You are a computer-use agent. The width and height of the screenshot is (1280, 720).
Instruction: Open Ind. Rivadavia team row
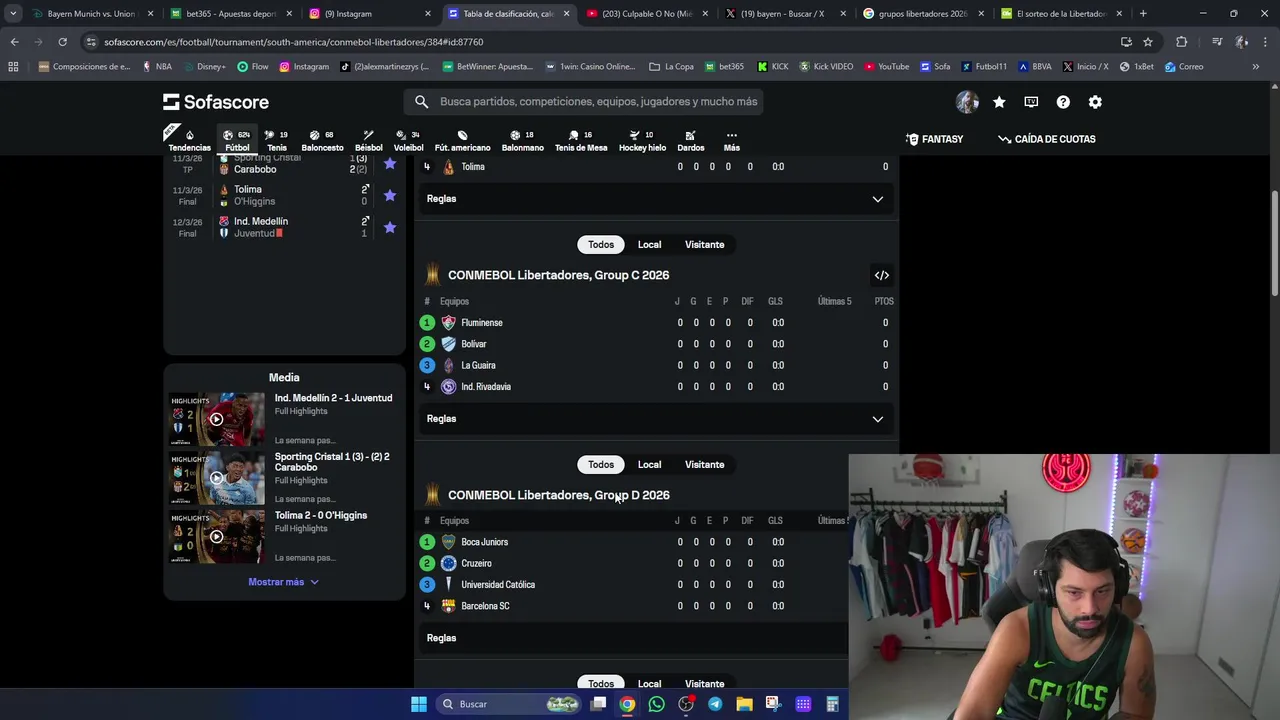(x=657, y=386)
